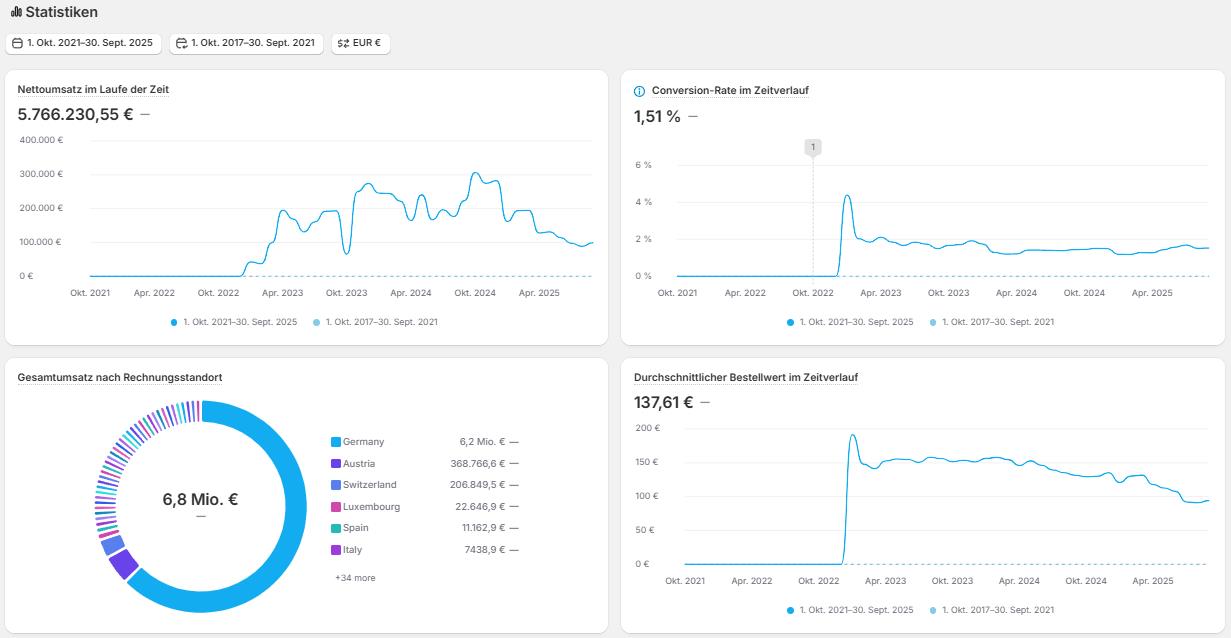Open Gesamtumsatz nach Rechnungsstandort report
The image size is (1231, 638).
click(x=120, y=378)
